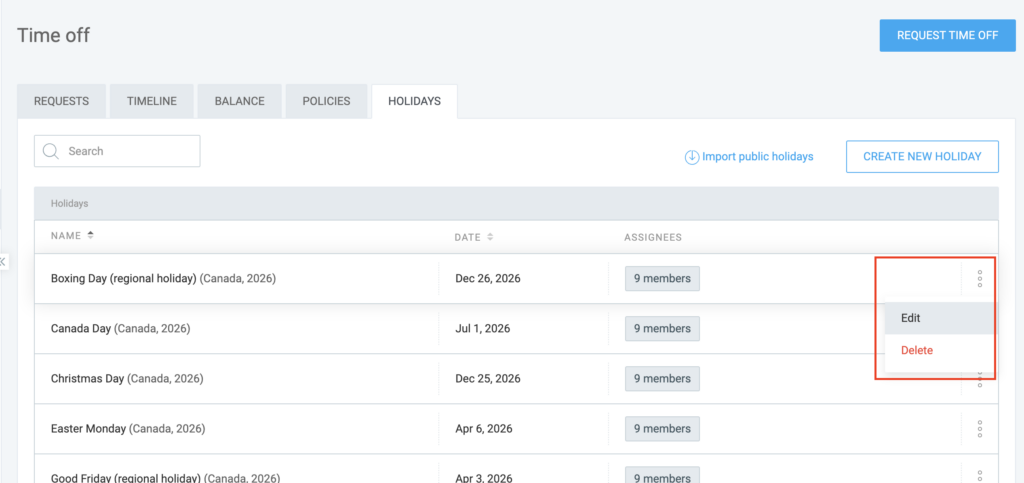Select the Holidays tab
Image resolution: width=1024 pixels, height=483 pixels.
pyautogui.click(x=414, y=101)
